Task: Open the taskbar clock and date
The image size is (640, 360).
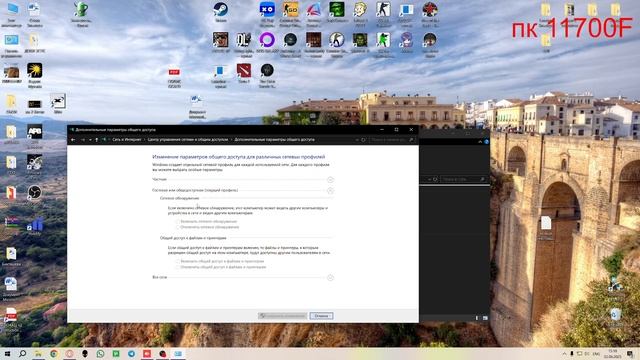Action: tap(613, 353)
